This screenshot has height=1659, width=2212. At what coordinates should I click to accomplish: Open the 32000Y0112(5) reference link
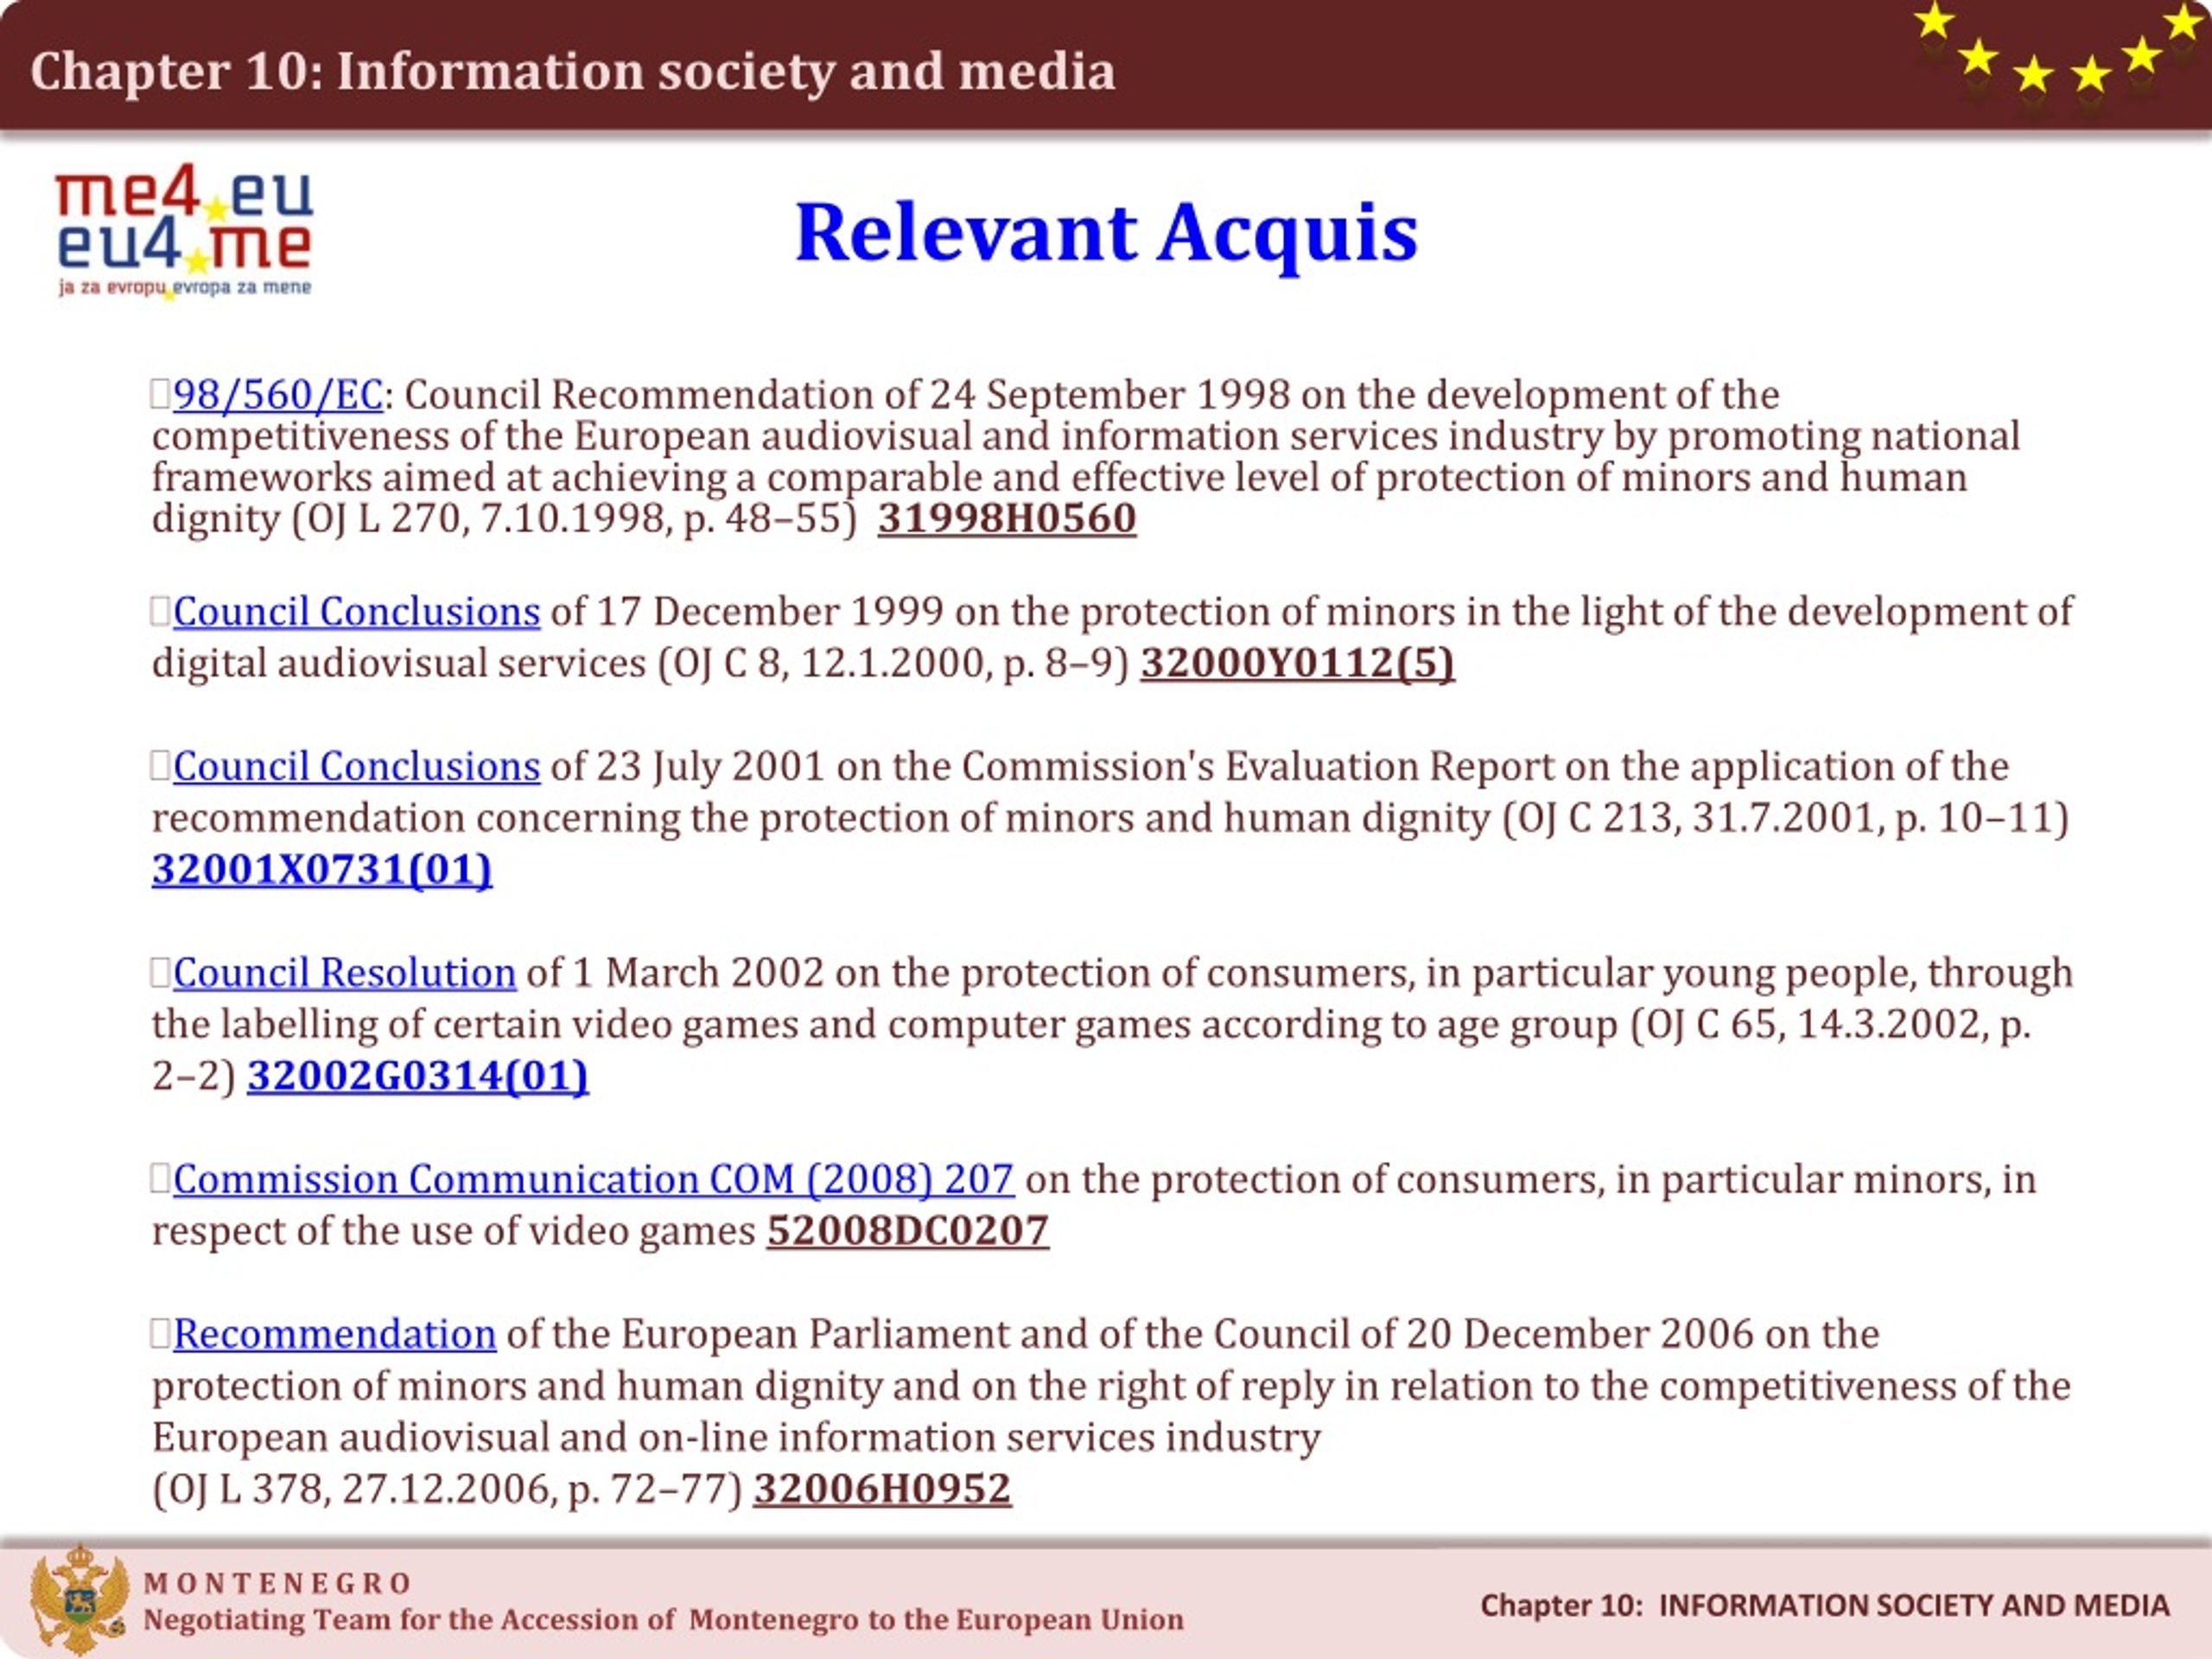[x=1297, y=663]
